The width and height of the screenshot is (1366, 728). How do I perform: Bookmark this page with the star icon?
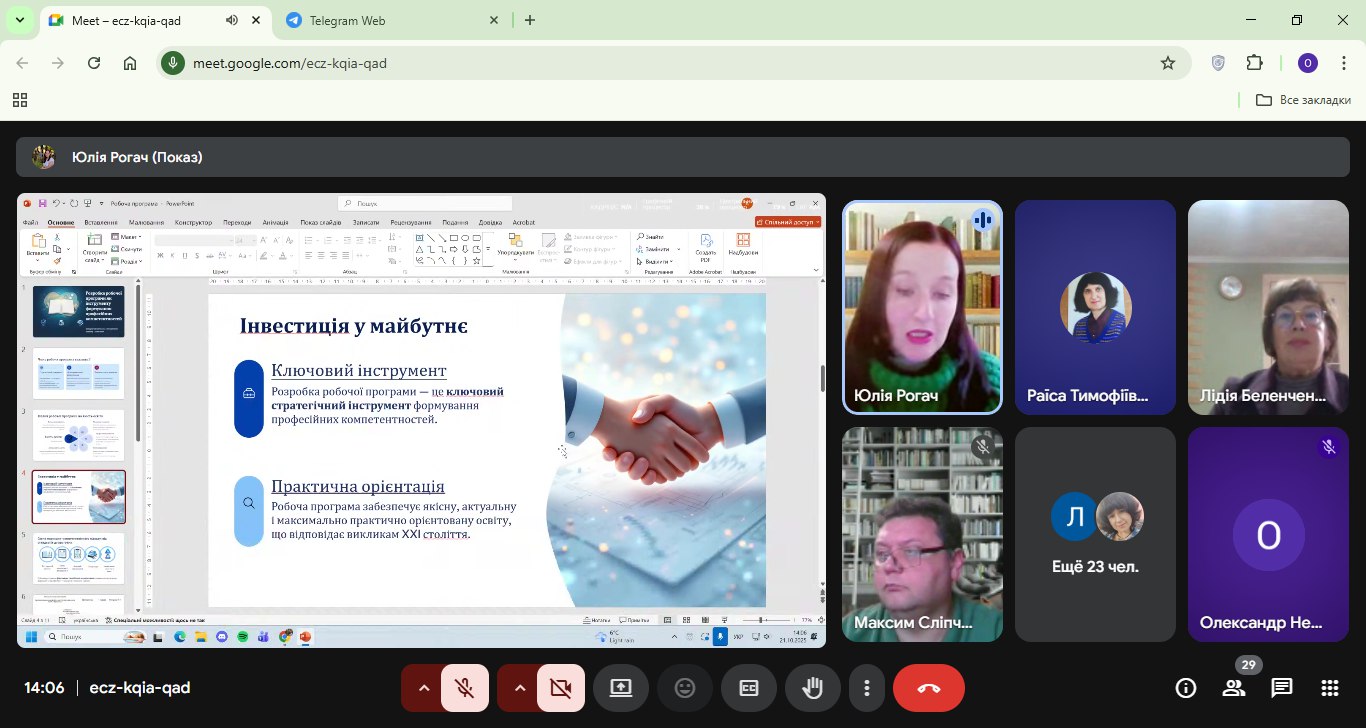1167,63
